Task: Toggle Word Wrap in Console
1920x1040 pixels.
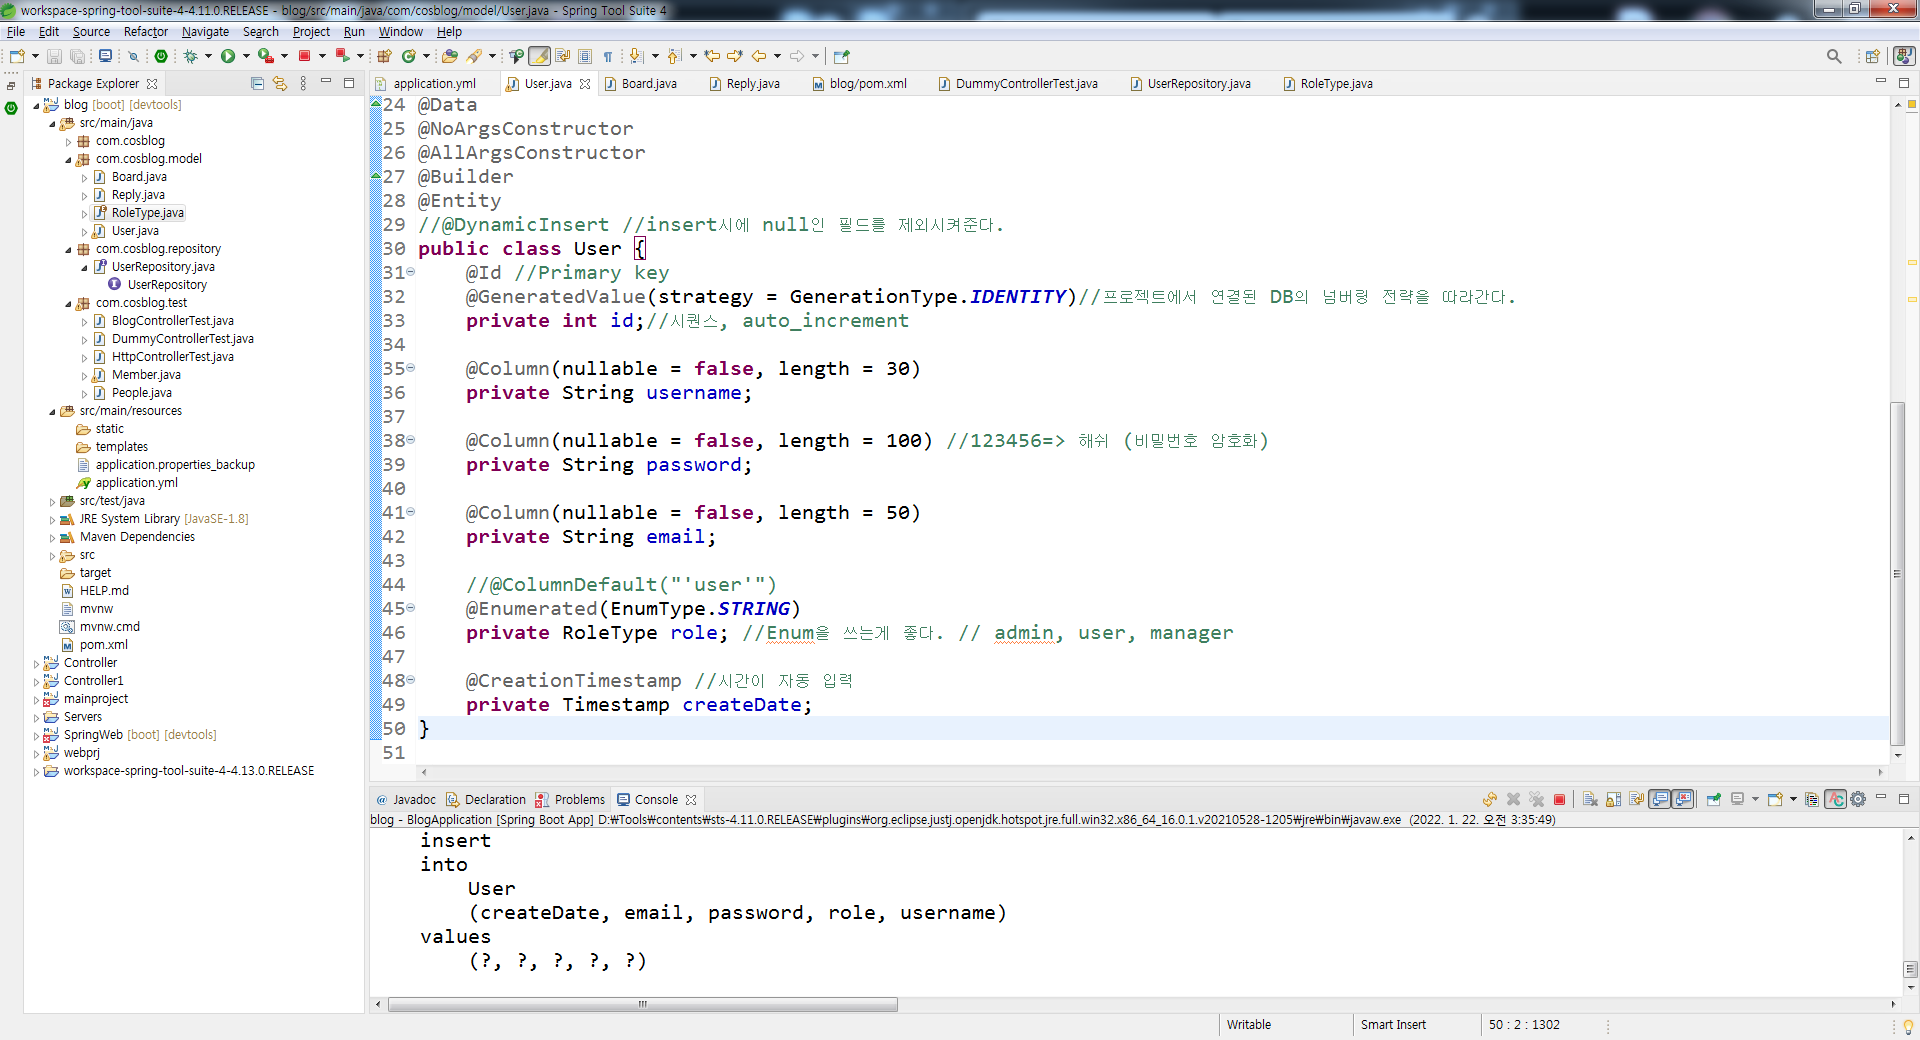Action: 1636,799
